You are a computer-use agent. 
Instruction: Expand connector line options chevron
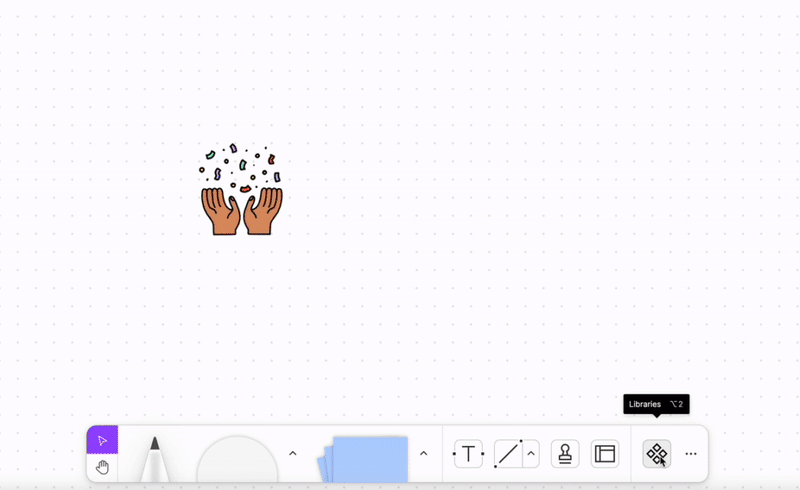(531, 453)
